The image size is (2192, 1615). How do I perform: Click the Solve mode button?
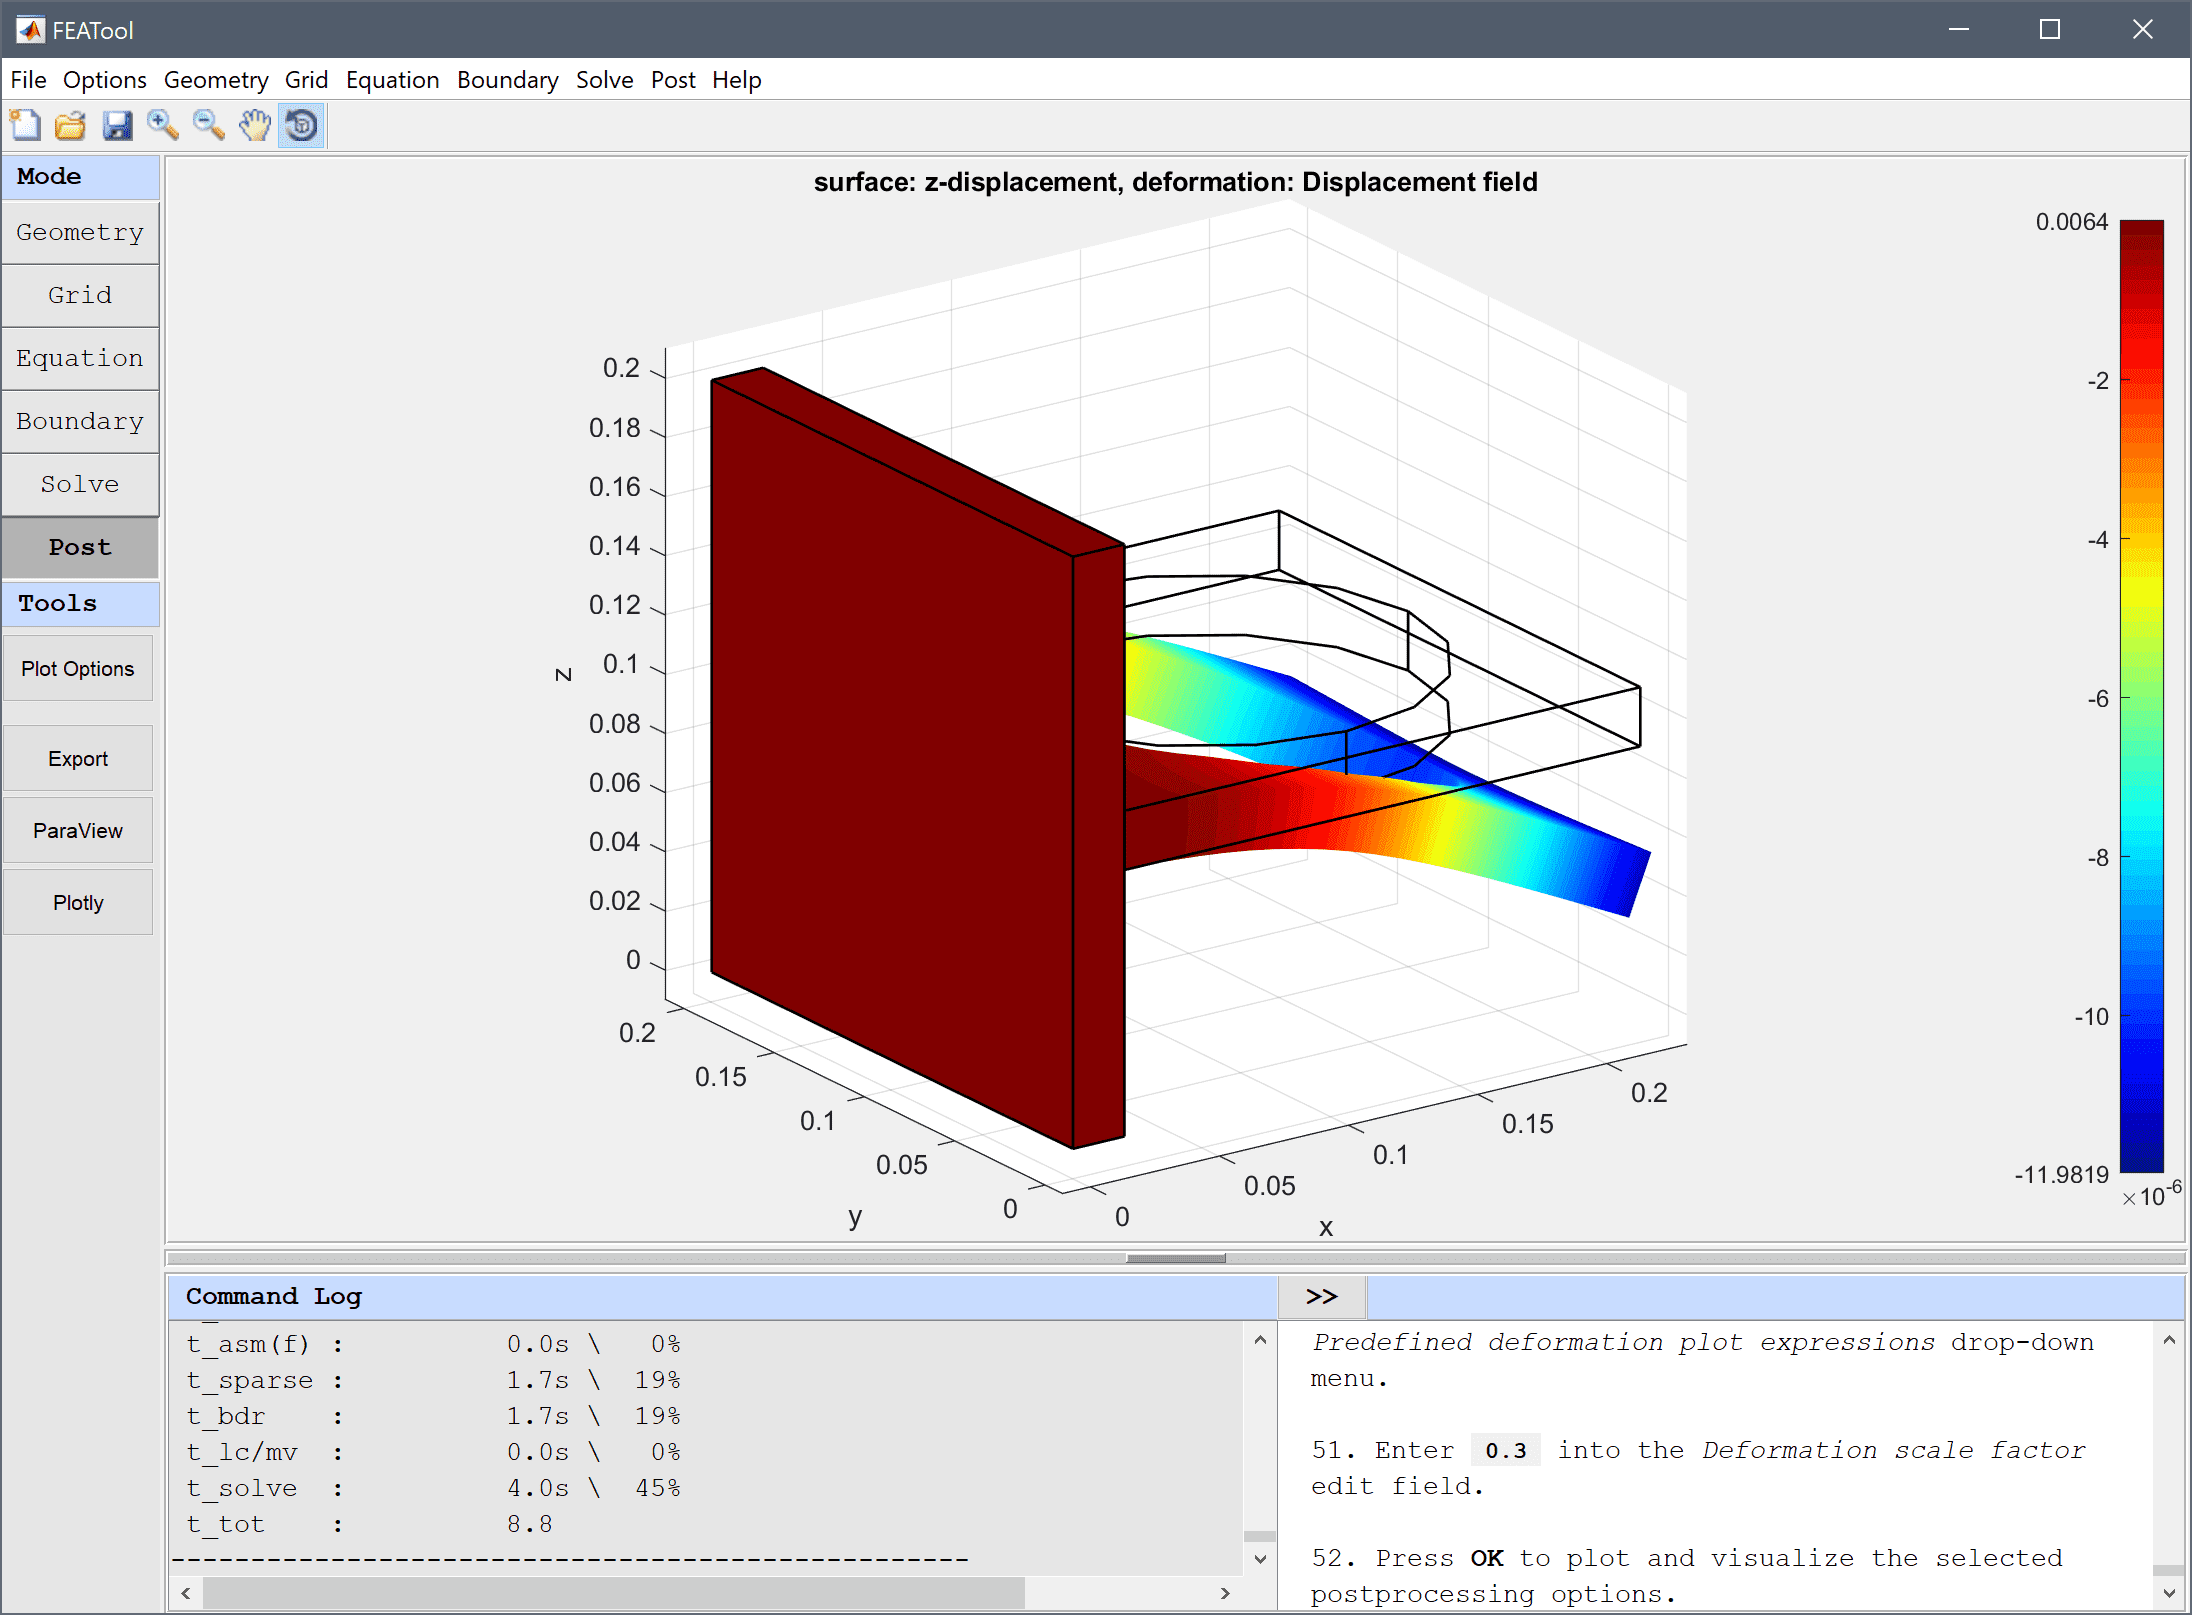click(80, 485)
